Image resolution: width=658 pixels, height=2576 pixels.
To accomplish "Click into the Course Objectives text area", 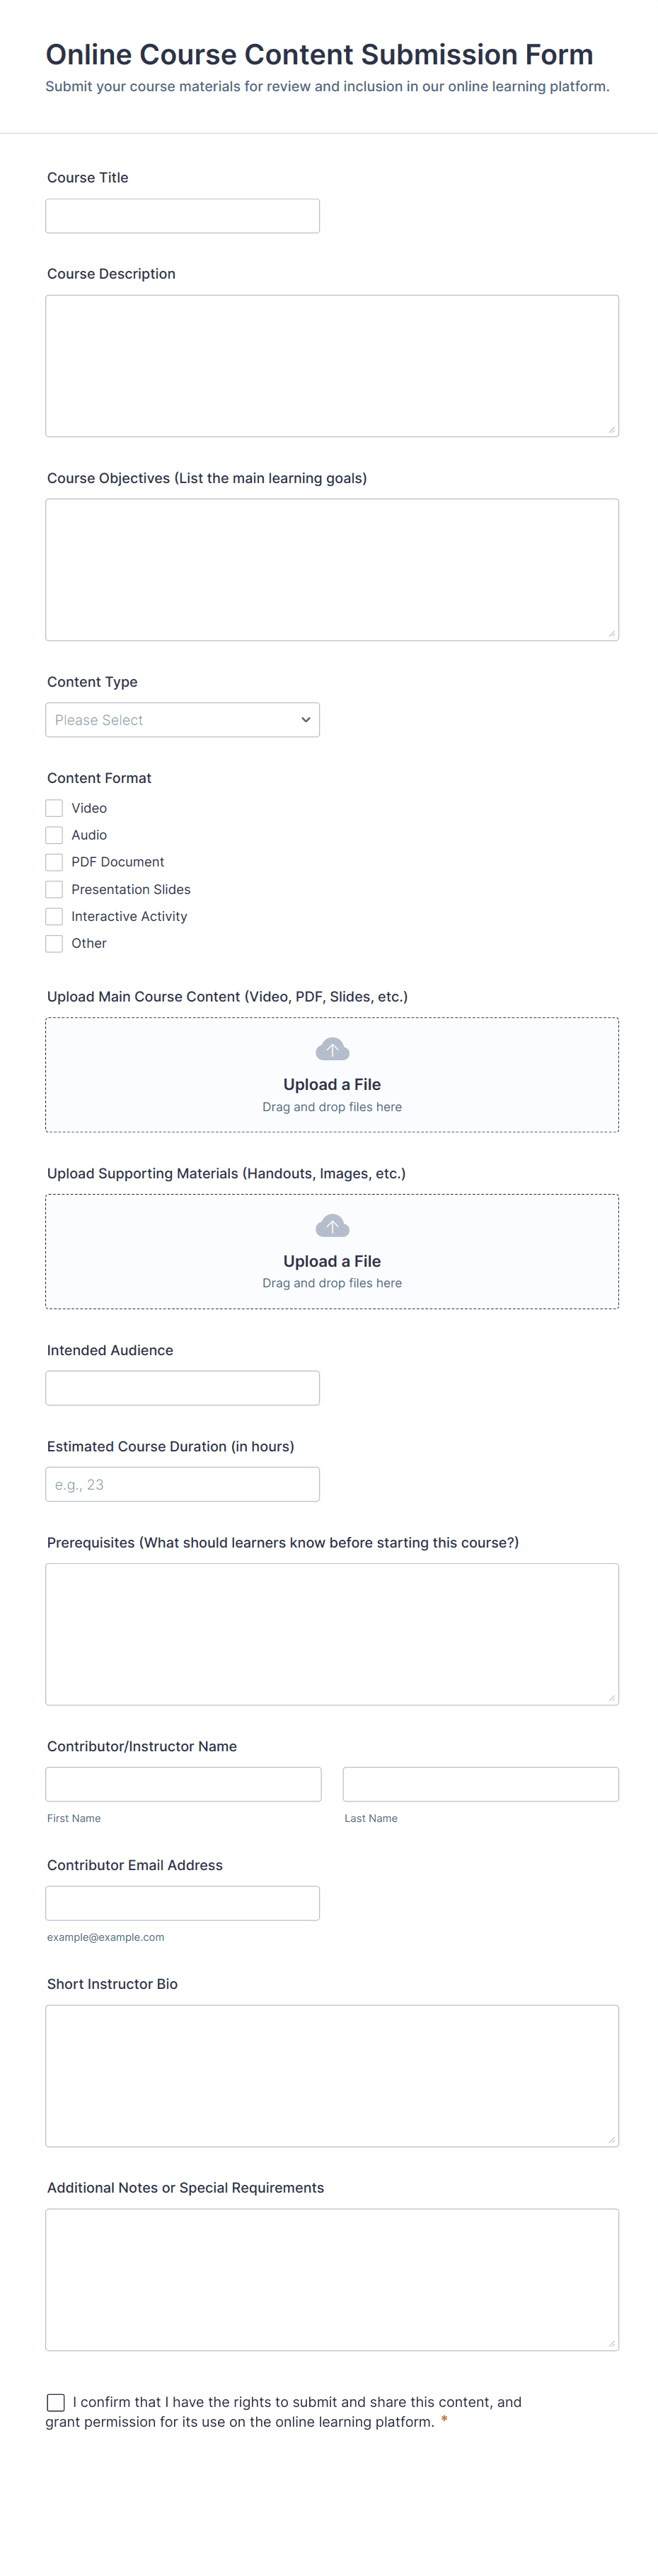I will coord(332,570).
